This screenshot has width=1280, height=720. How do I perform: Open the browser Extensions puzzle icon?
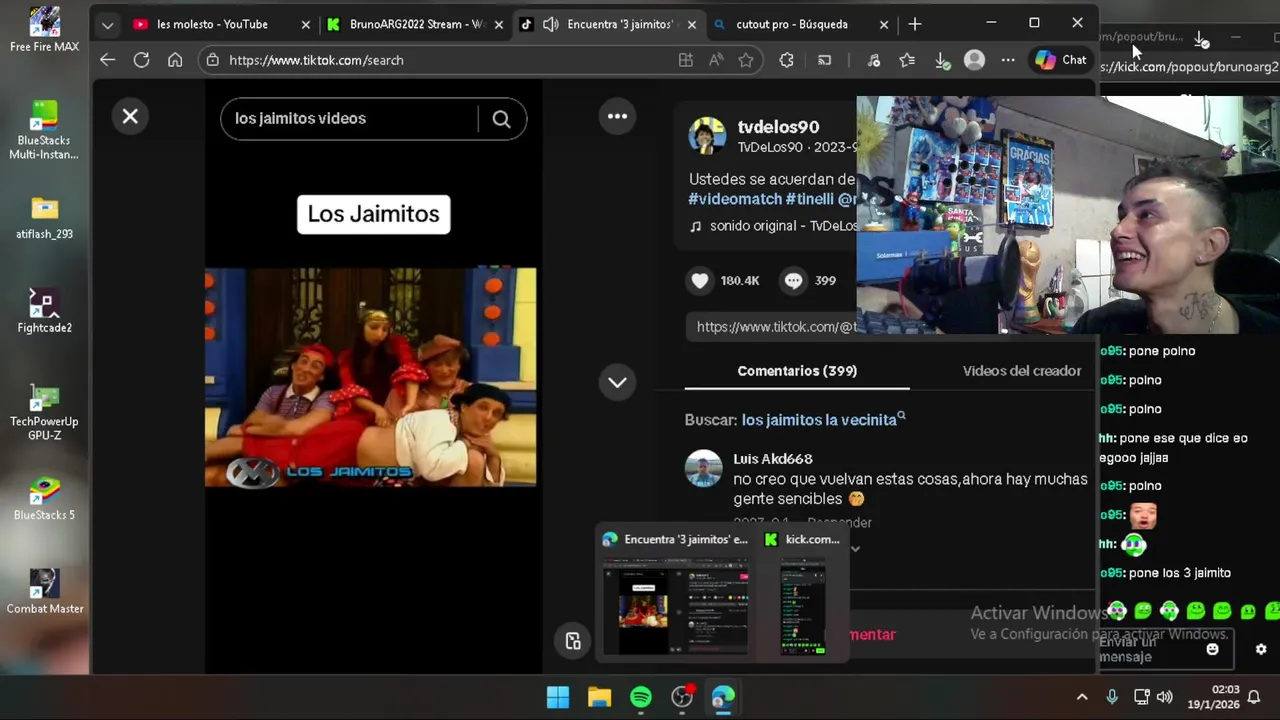(786, 60)
